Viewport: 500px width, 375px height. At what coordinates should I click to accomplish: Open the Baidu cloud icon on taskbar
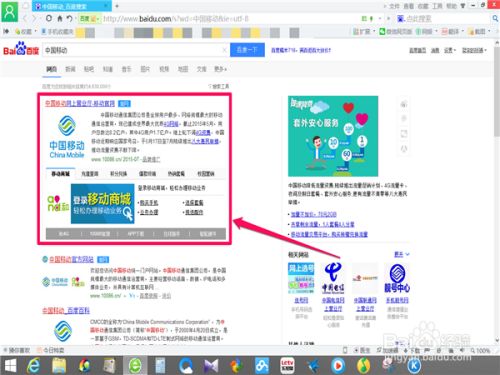tap(262, 366)
